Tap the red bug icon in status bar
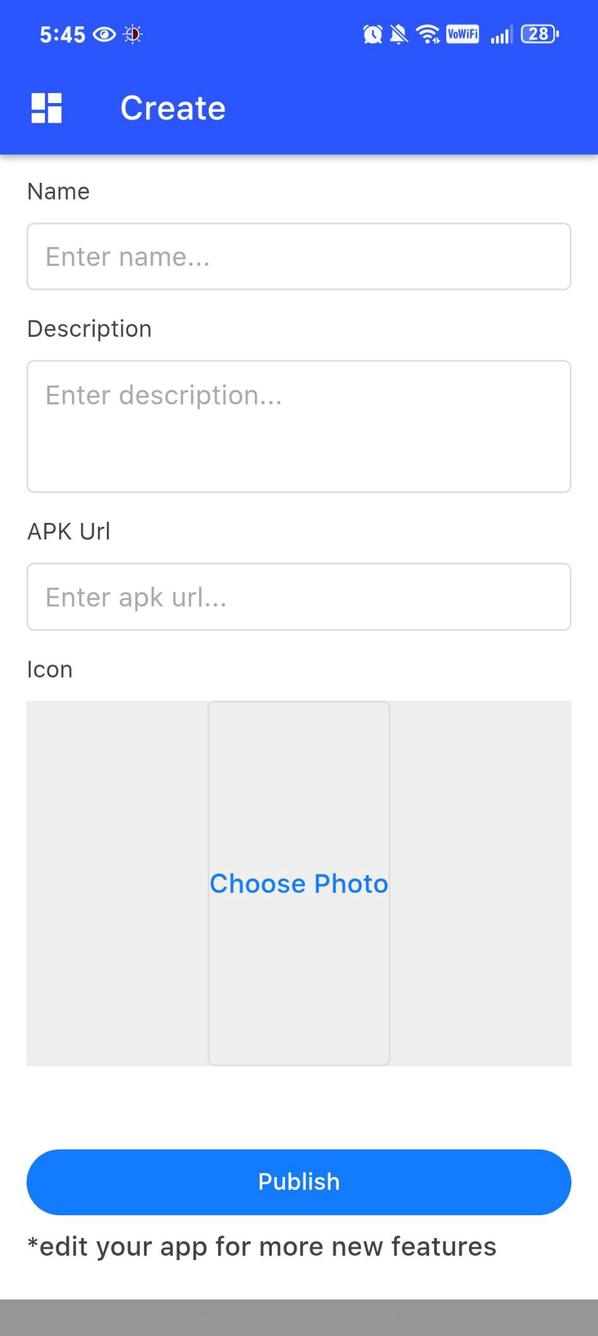The width and height of the screenshot is (598, 1336). (x=132, y=35)
